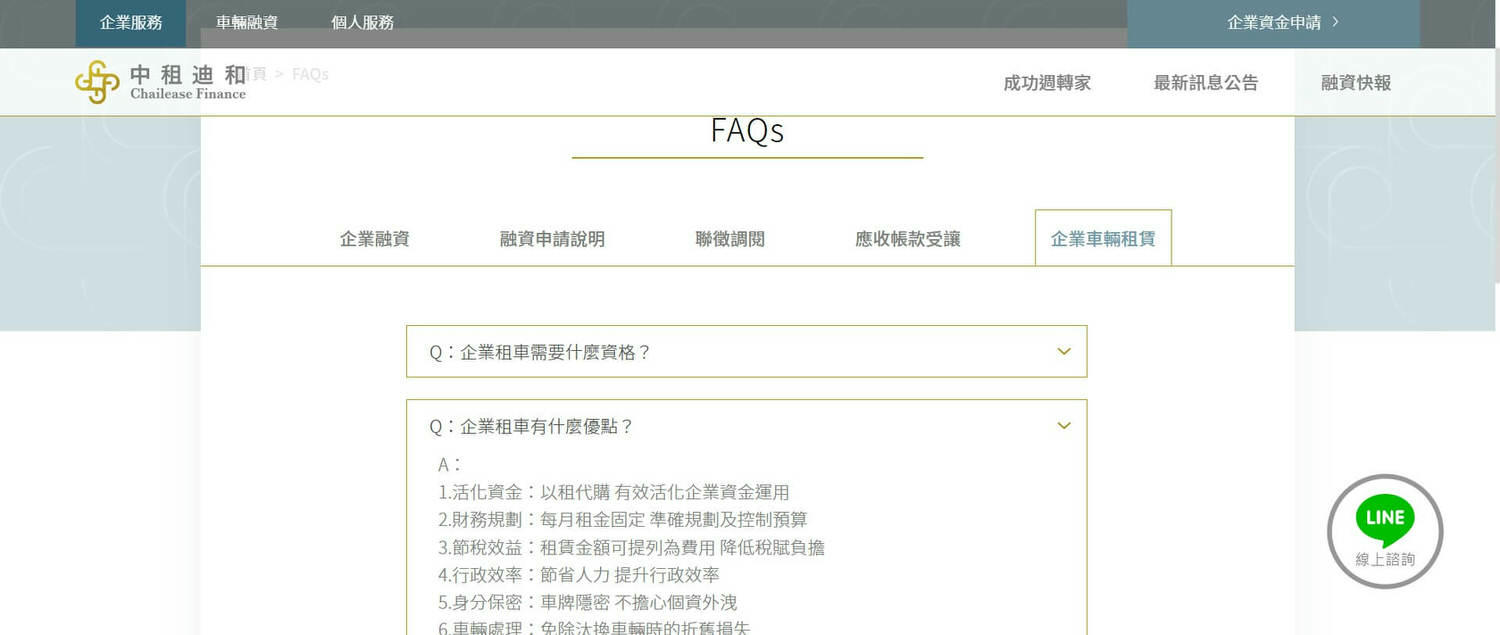The width and height of the screenshot is (1500, 635).
Task: Open the 企業服務 menu
Action: click(x=130, y=21)
